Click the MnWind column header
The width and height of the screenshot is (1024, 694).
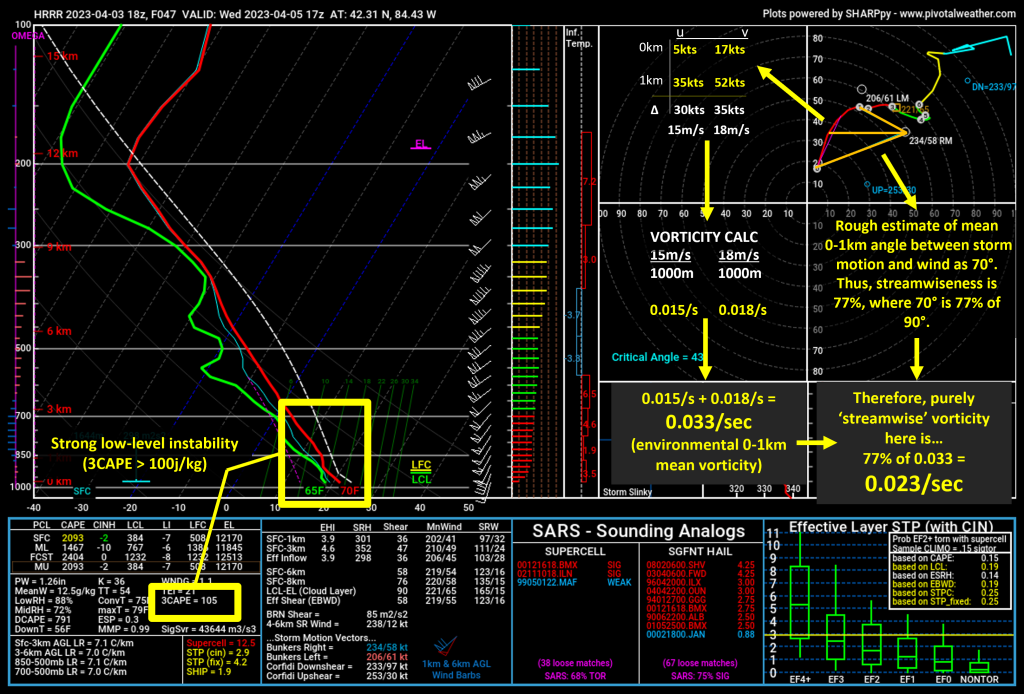pos(443,526)
